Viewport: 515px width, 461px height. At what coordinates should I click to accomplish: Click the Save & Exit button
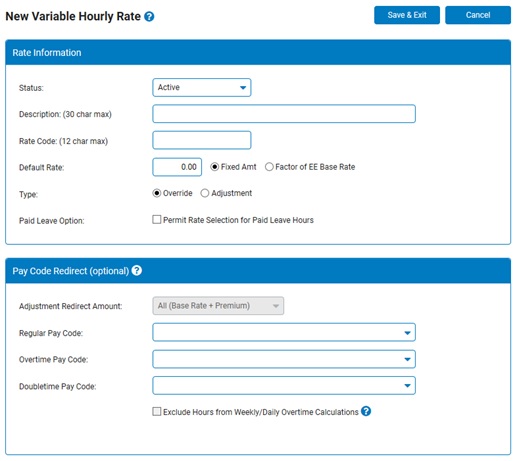pyautogui.click(x=407, y=15)
